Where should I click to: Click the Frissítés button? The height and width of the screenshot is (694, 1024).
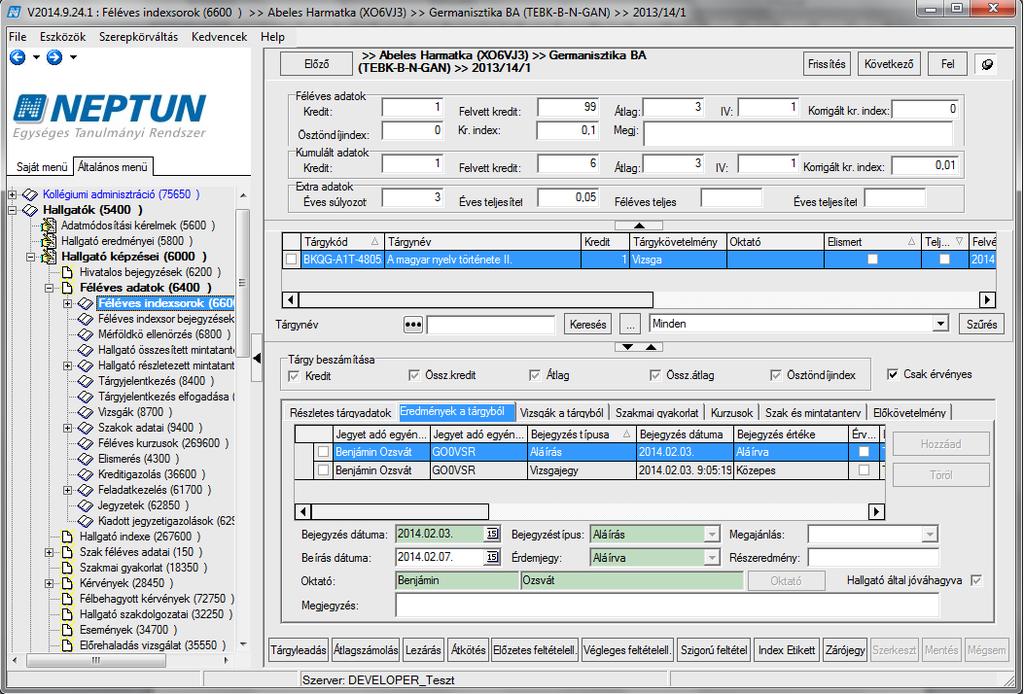coord(827,64)
